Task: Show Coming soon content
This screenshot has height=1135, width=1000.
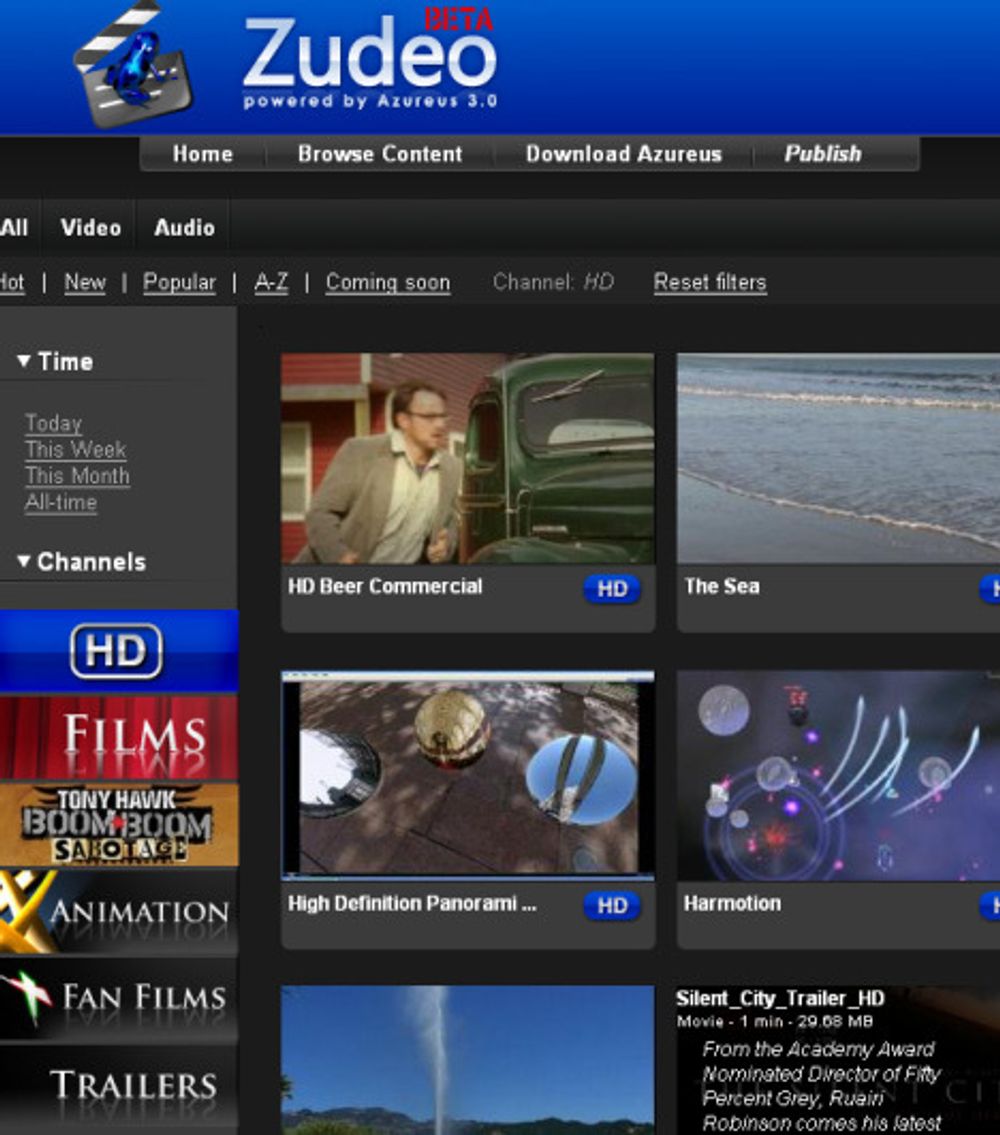Action: tap(388, 282)
